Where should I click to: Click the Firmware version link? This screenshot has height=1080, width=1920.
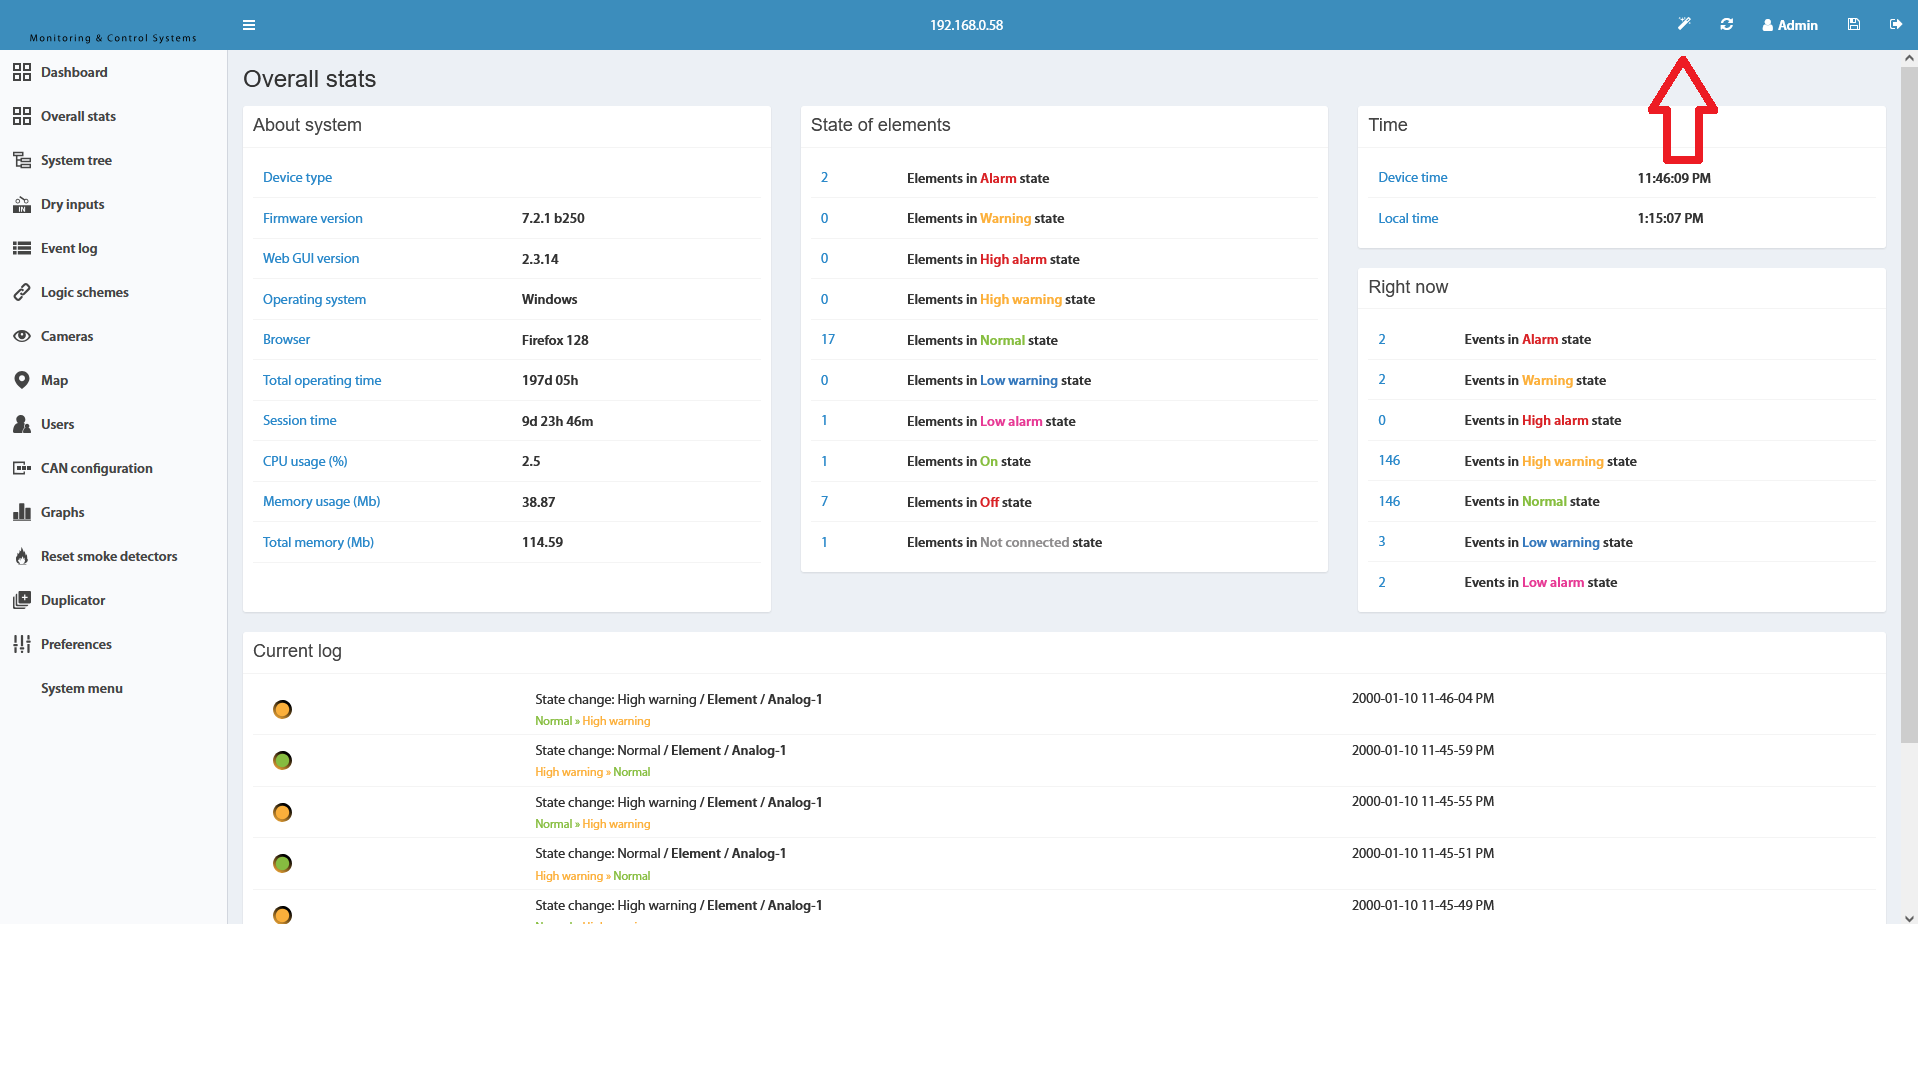pos(313,218)
